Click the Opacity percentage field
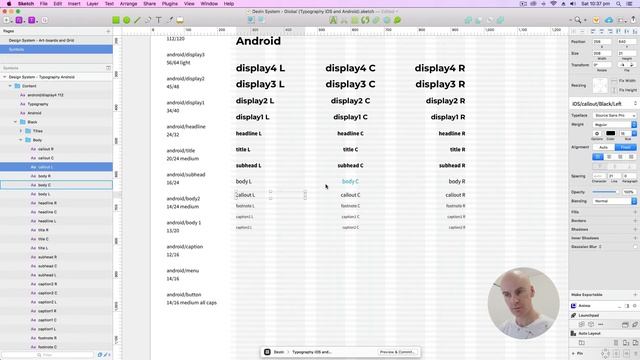This screenshot has width=640, height=360. coord(629,192)
